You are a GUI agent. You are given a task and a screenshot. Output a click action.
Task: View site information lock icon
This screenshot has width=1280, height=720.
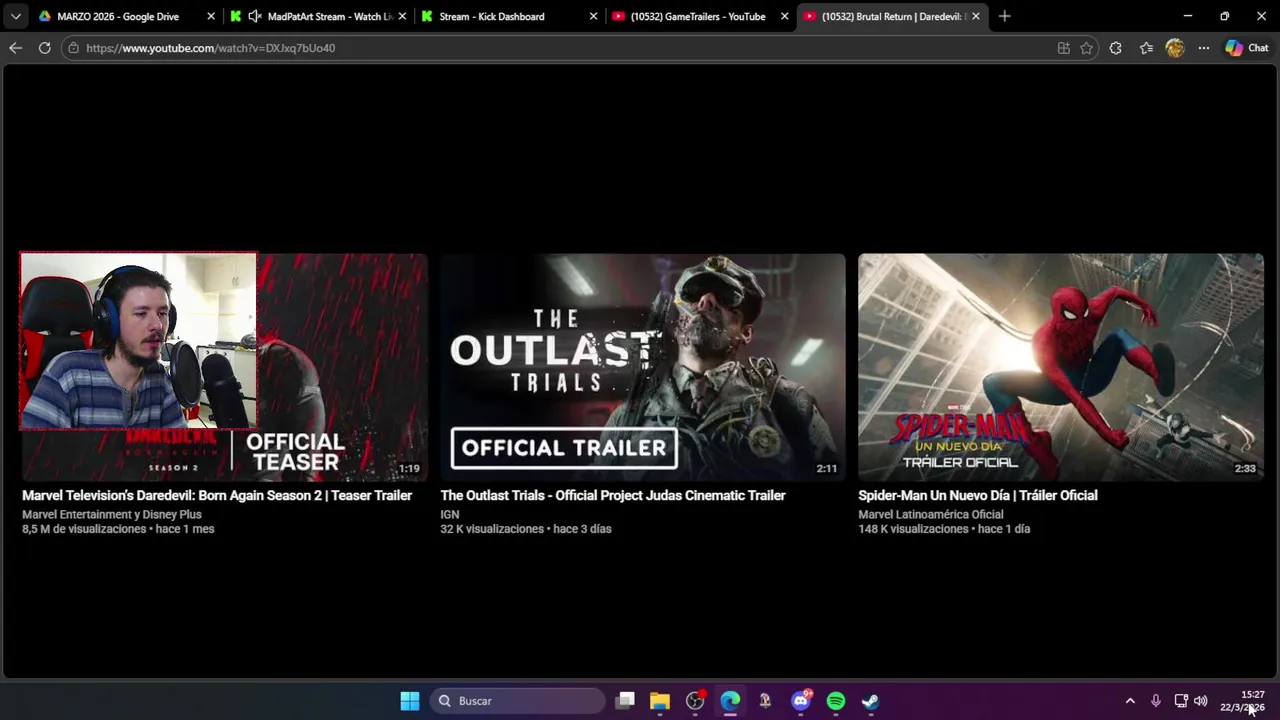click(x=72, y=48)
